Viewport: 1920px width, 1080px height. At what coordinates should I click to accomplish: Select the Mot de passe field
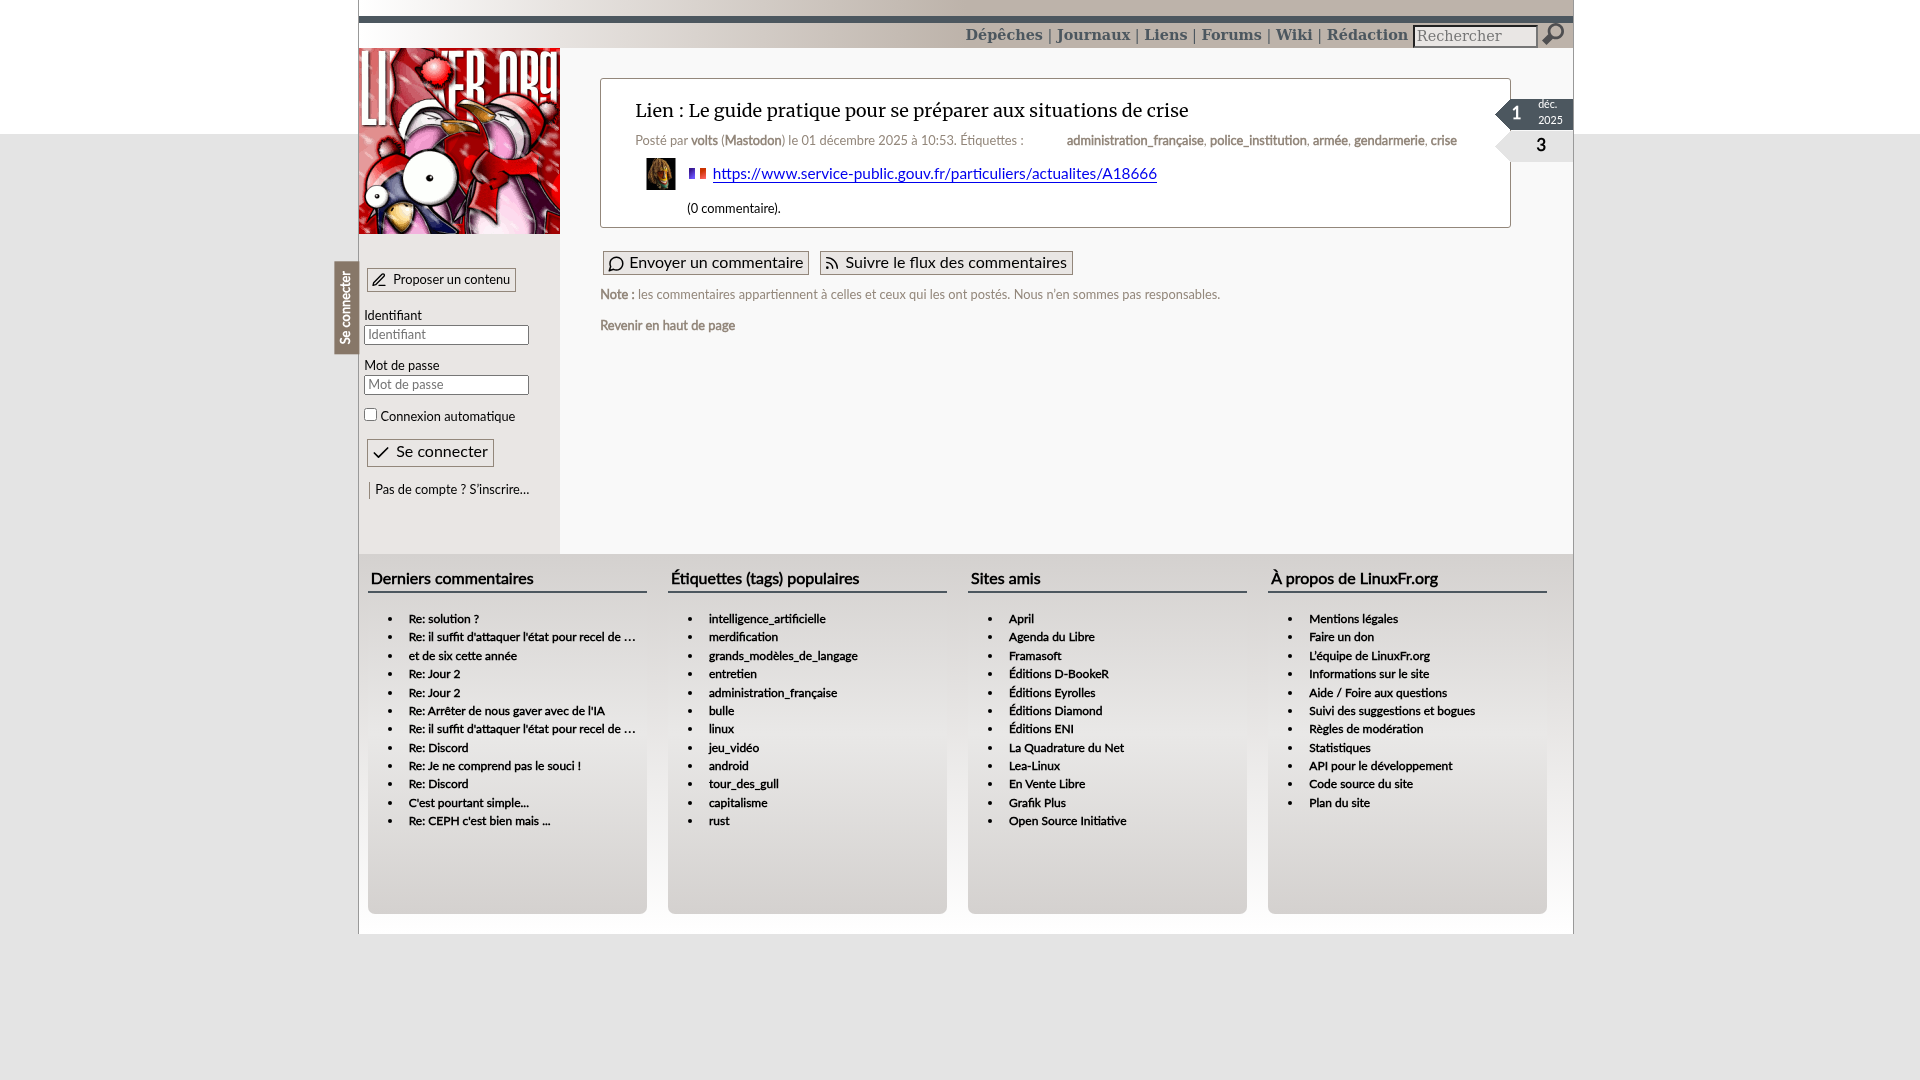click(x=446, y=385)
